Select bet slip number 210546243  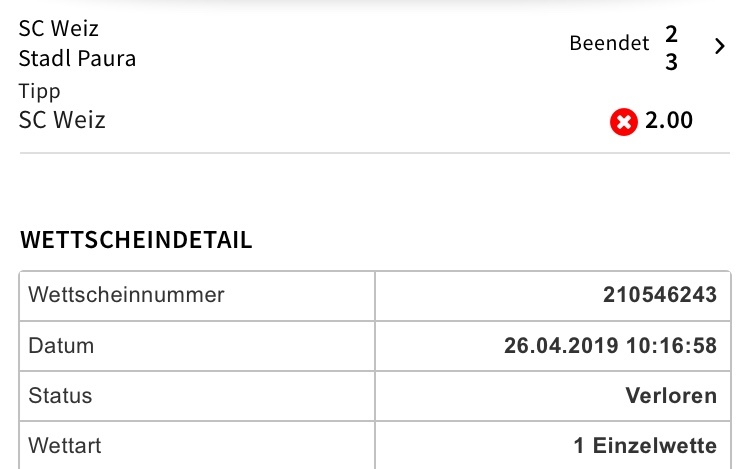[x=660, y=294]
